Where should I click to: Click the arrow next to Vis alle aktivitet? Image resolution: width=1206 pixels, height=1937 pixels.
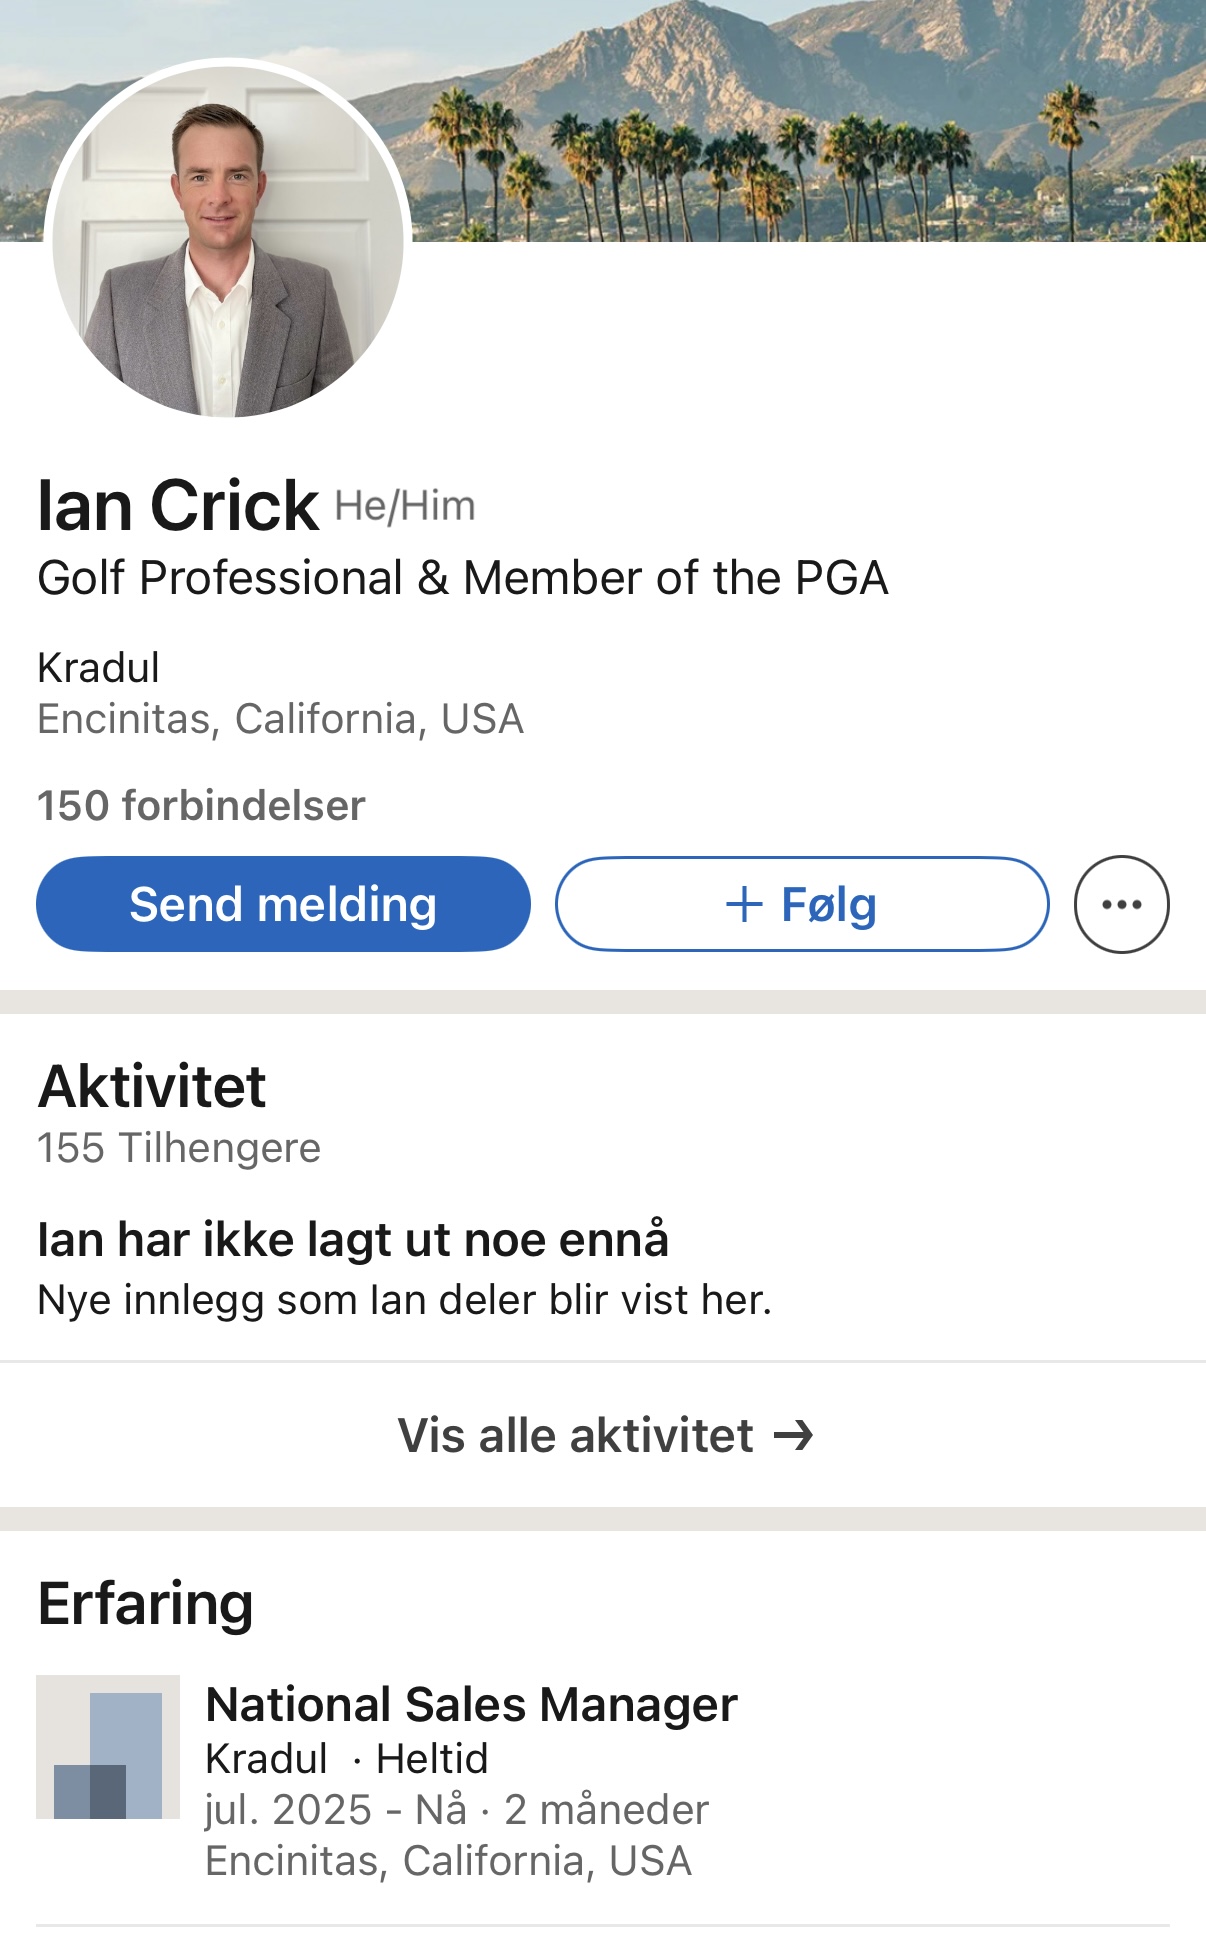tap(794, 1436)
